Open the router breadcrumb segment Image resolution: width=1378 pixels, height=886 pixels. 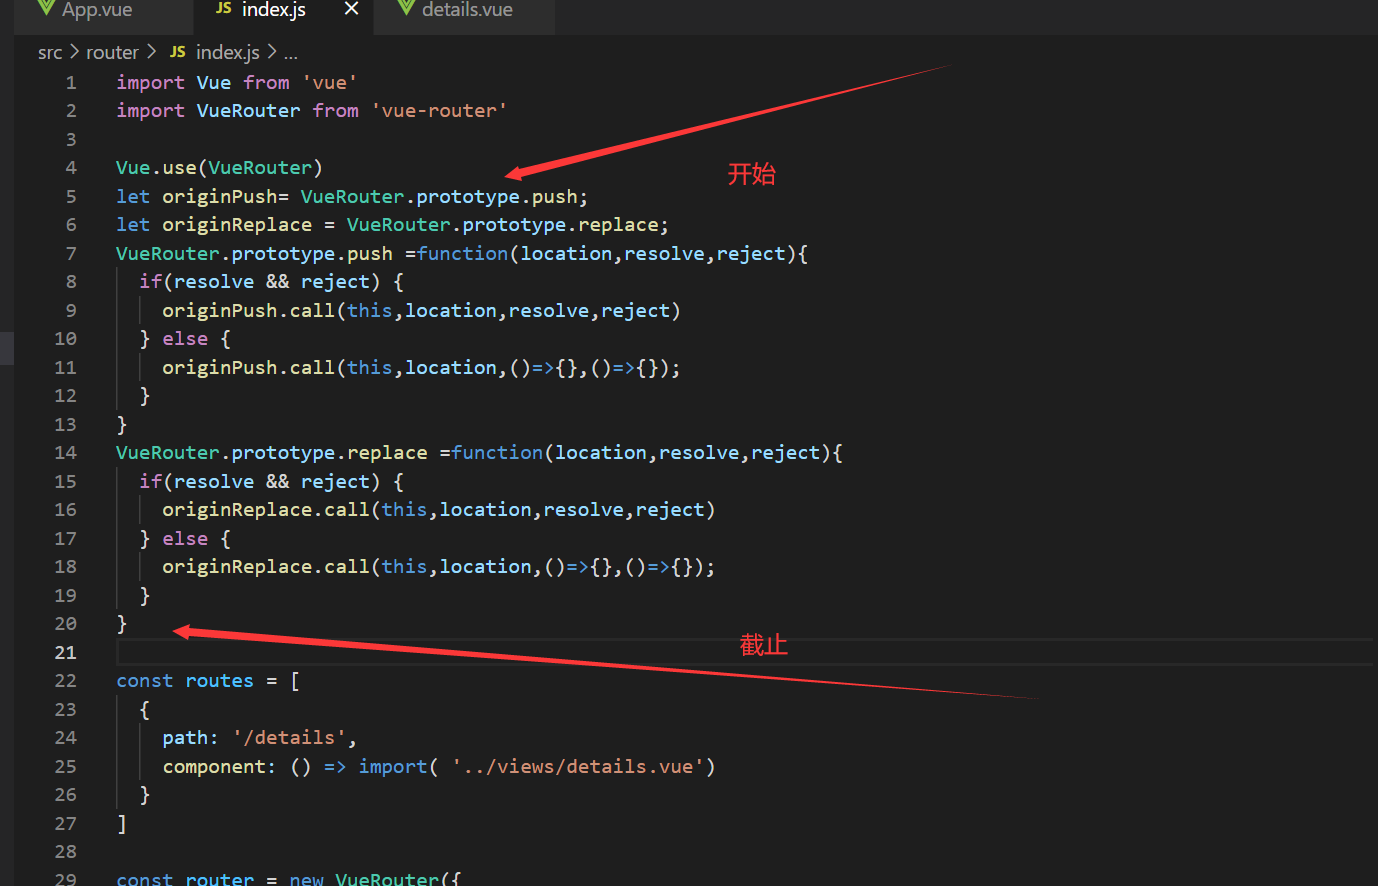pyautogui.click(x=112, y=52)
